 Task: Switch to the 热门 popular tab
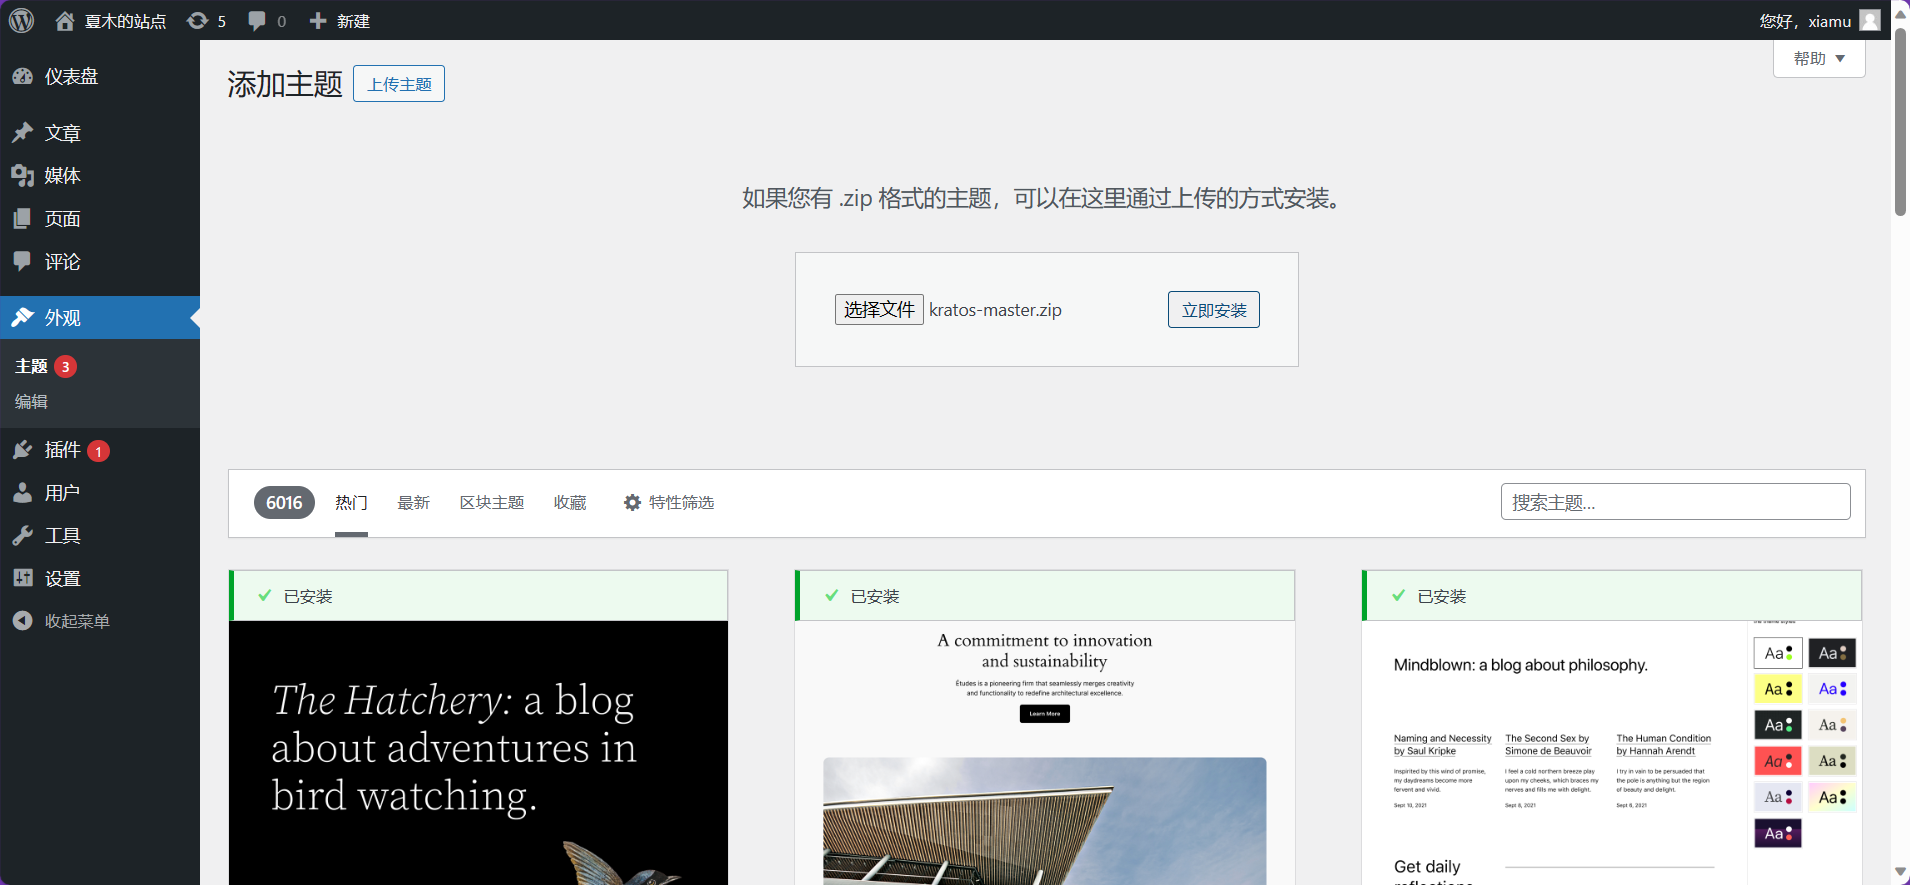[x=351, y=503]
